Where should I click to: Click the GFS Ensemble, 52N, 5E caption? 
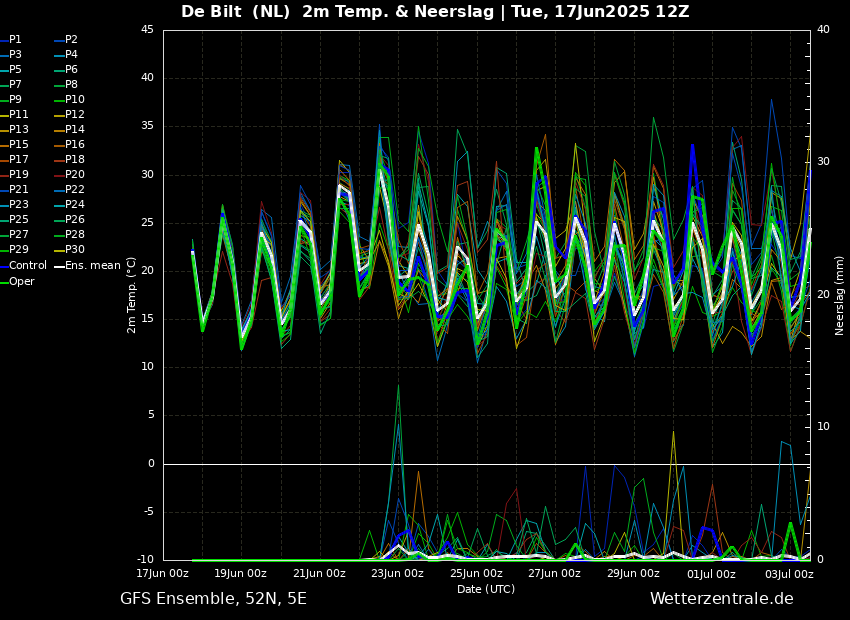pyautogui.click(x=213, y=599)
